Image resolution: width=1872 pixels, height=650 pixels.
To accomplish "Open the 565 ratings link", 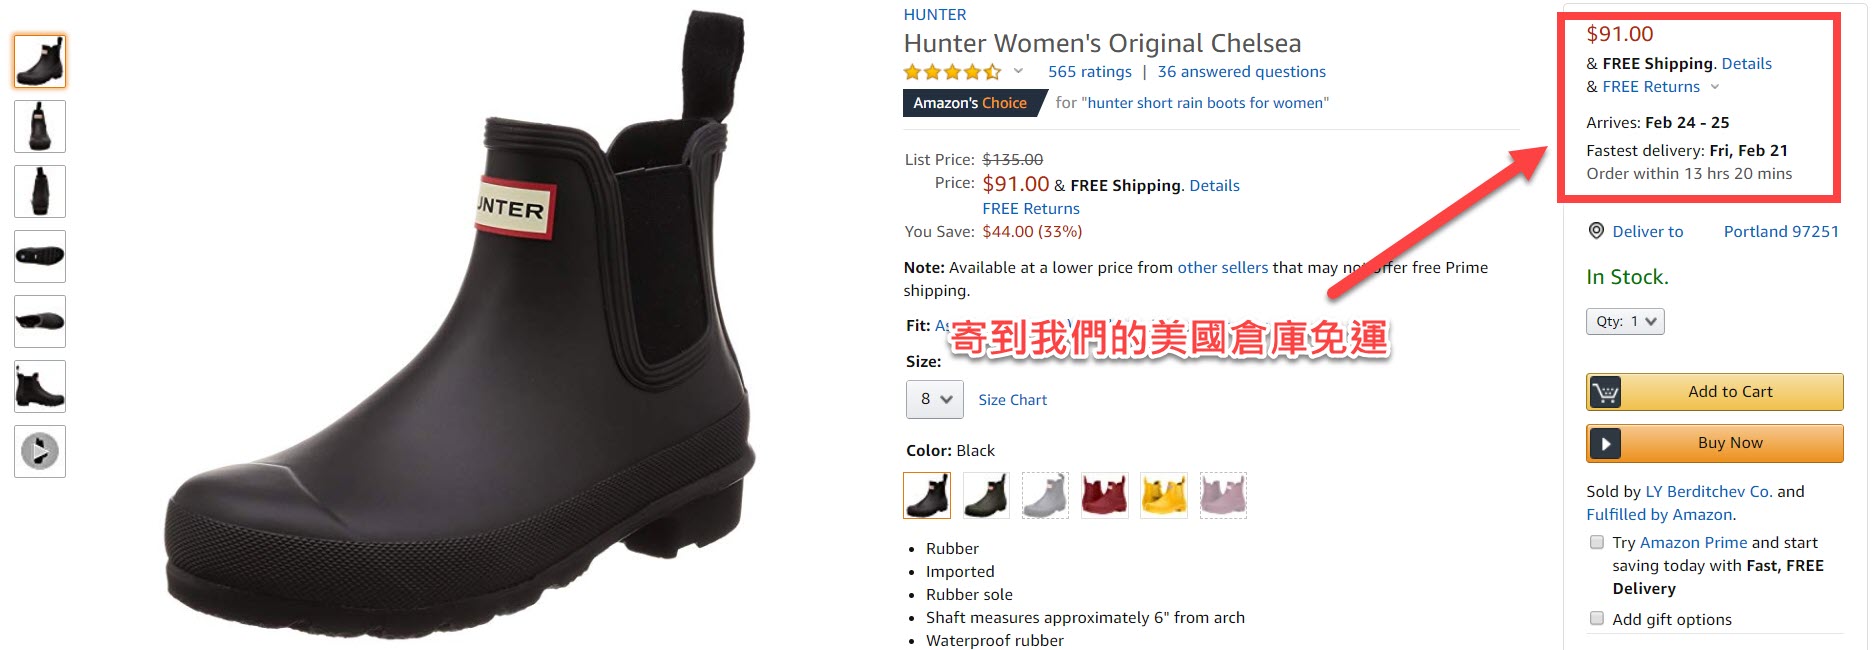I will pos(1090,72).
